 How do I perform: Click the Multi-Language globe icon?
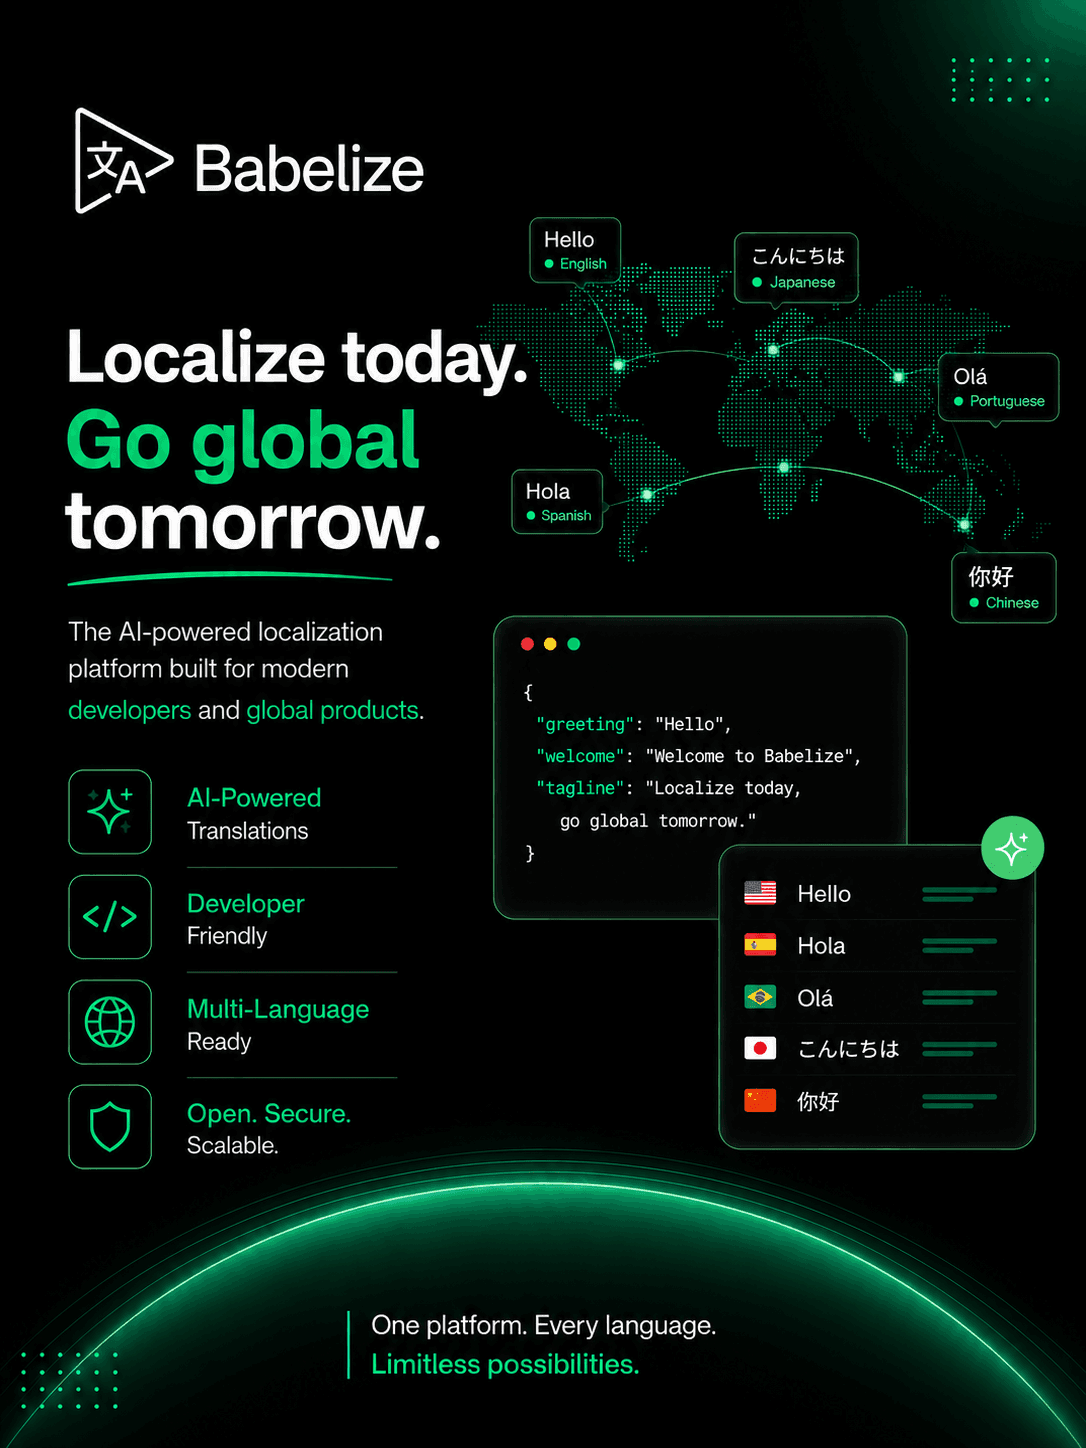click(x=110, y=1022)
